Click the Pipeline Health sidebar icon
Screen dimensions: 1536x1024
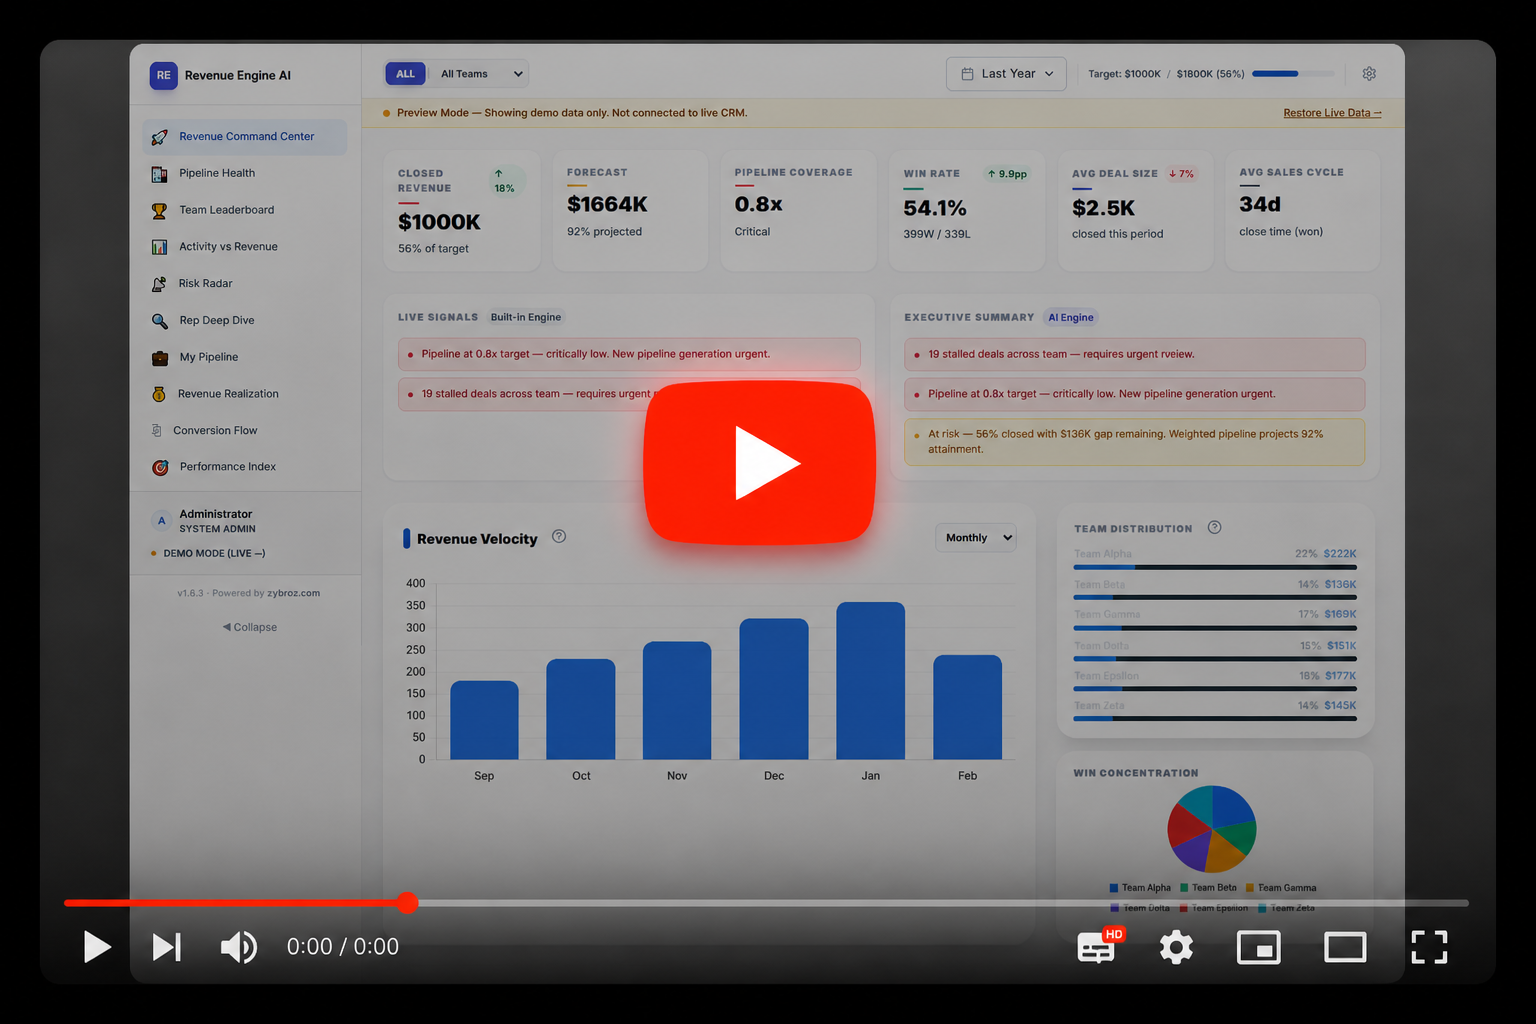click(159, 174)
